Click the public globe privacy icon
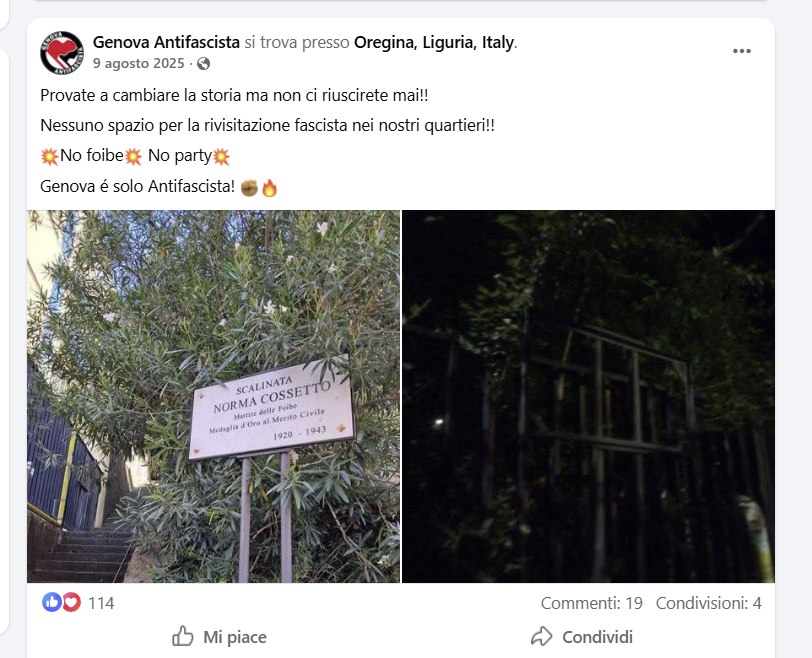812x658 pixels. click(204, 64)
